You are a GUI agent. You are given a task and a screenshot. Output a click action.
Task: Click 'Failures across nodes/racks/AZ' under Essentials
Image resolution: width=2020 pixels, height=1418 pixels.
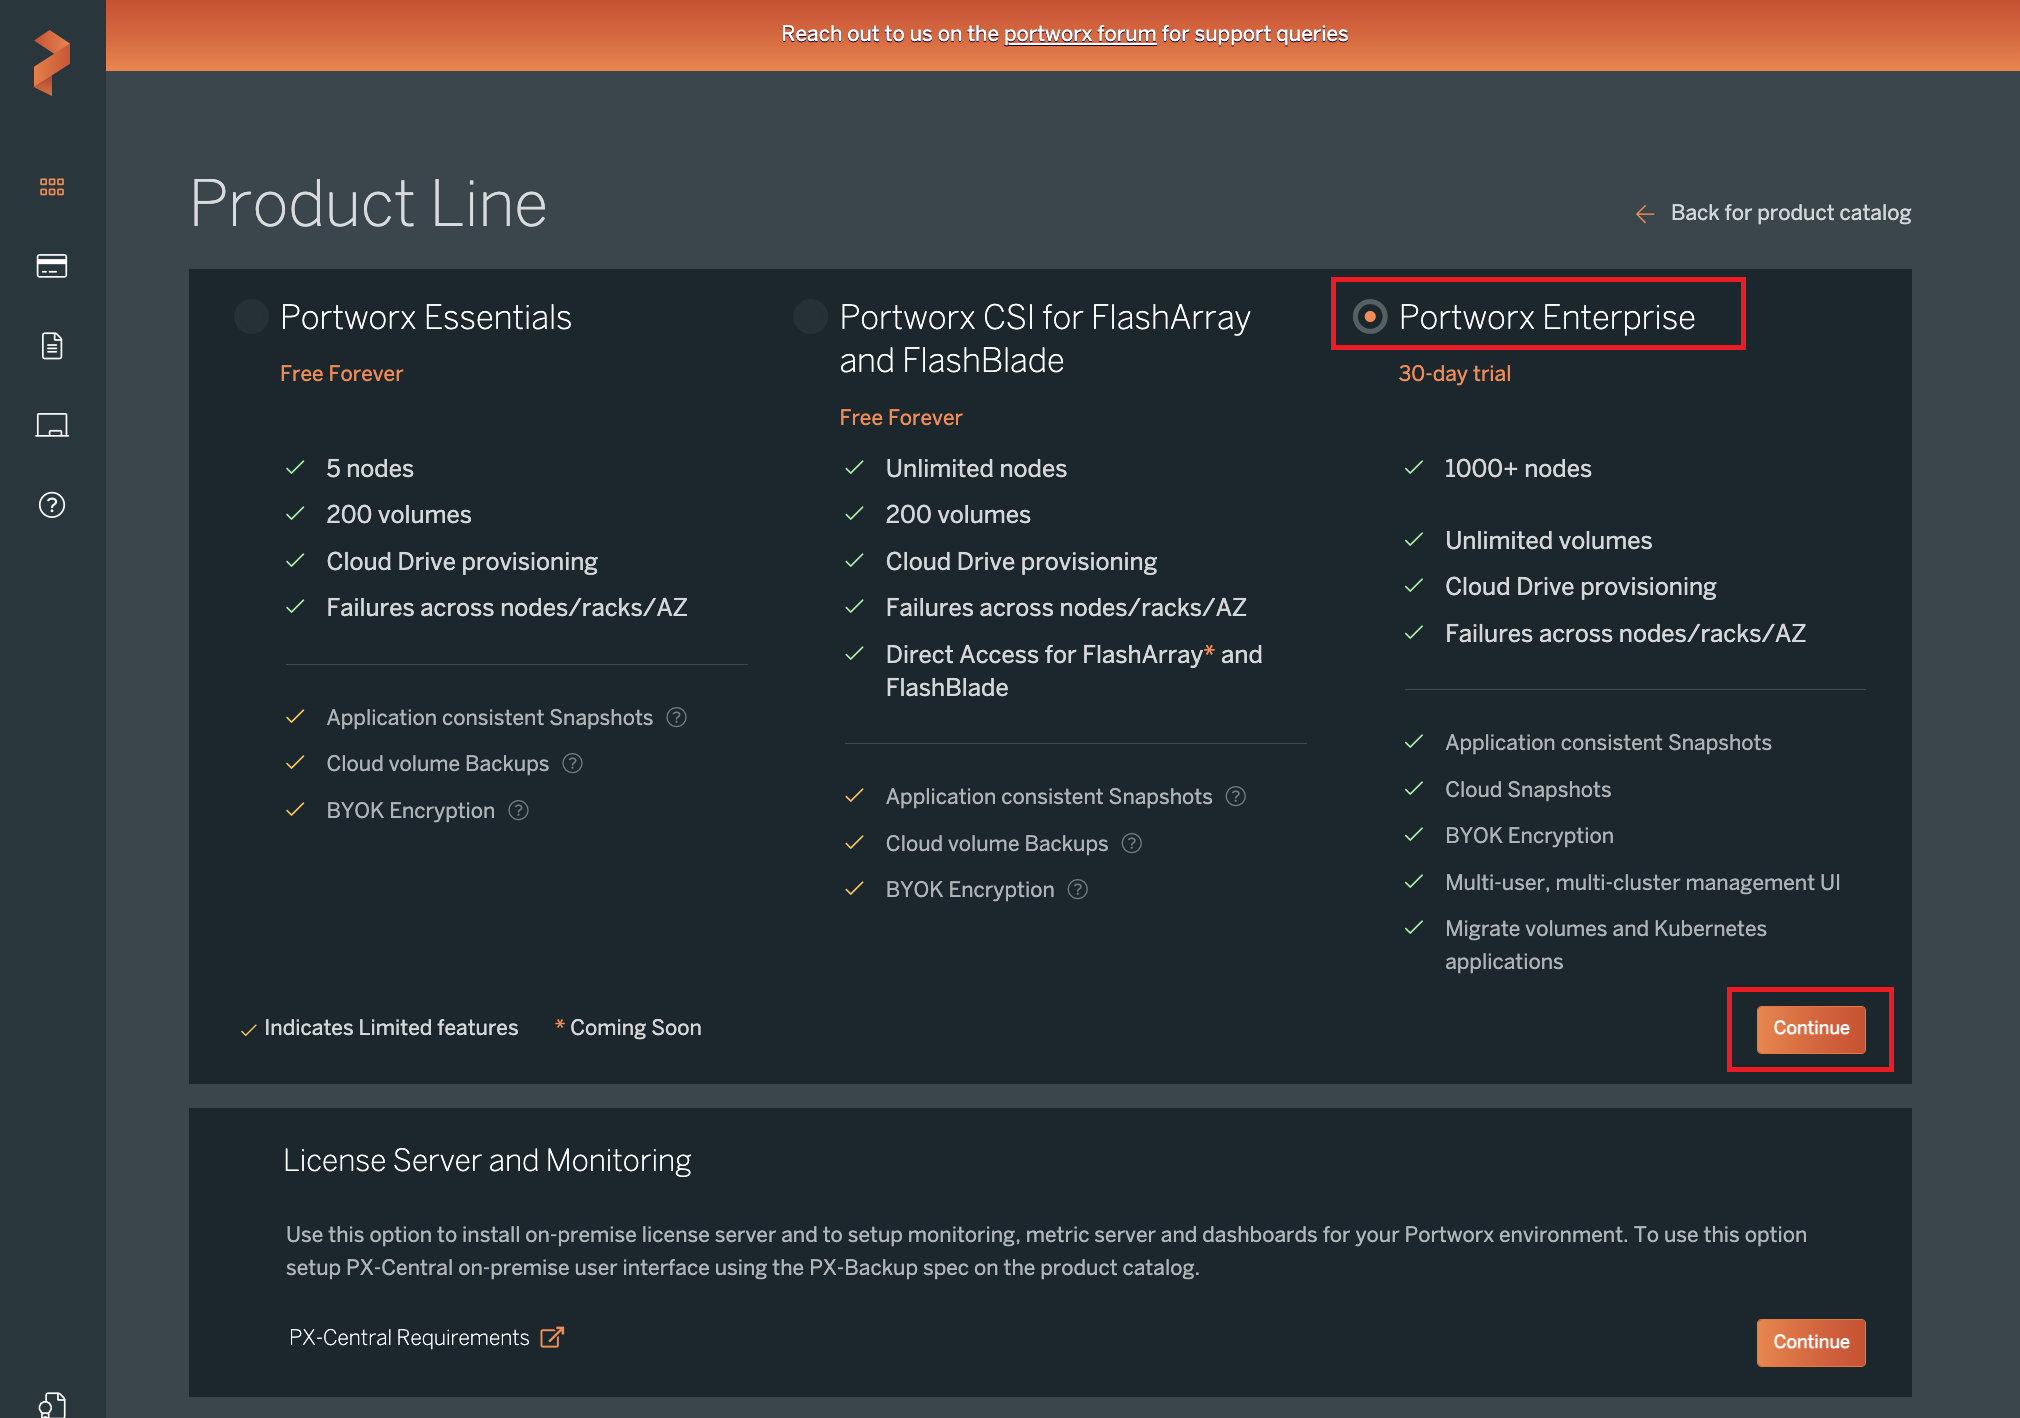click(506, 608)
